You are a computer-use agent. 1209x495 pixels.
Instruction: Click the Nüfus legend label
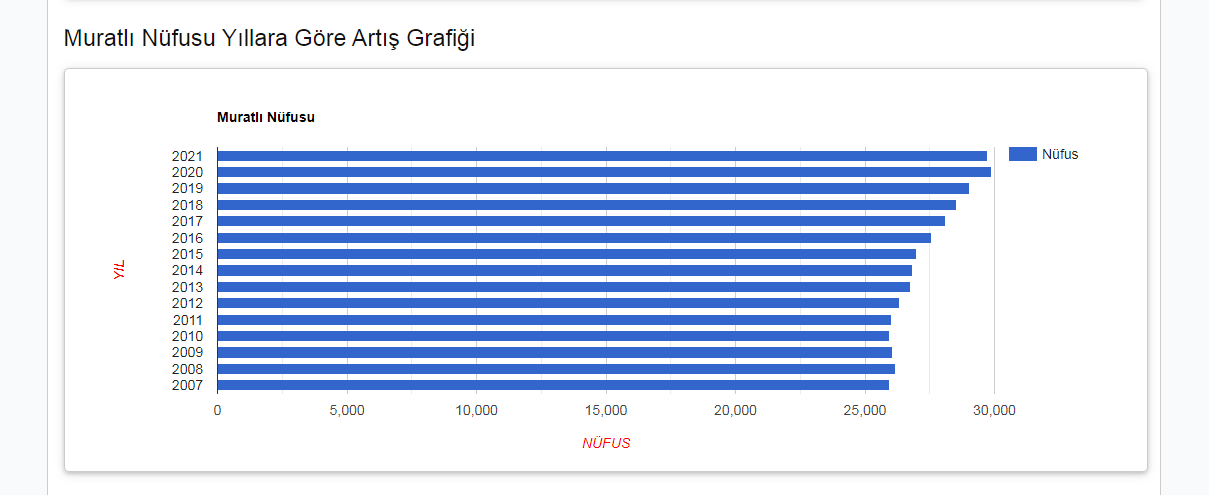coord(1060,154)
